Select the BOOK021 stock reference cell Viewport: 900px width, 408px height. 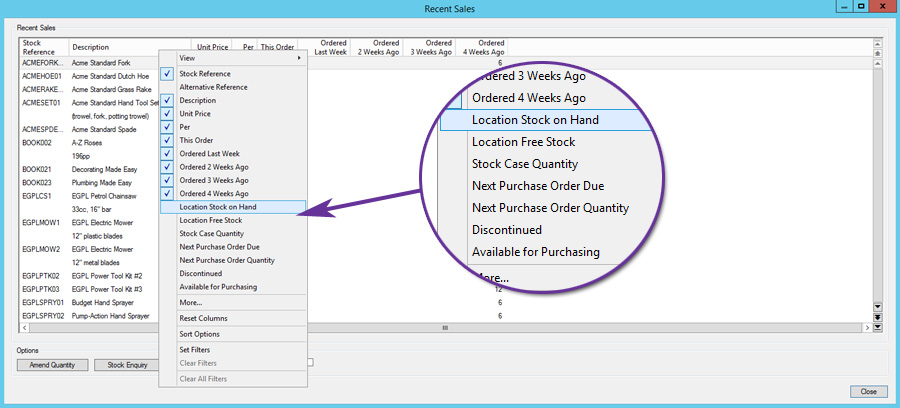point(37,169)
